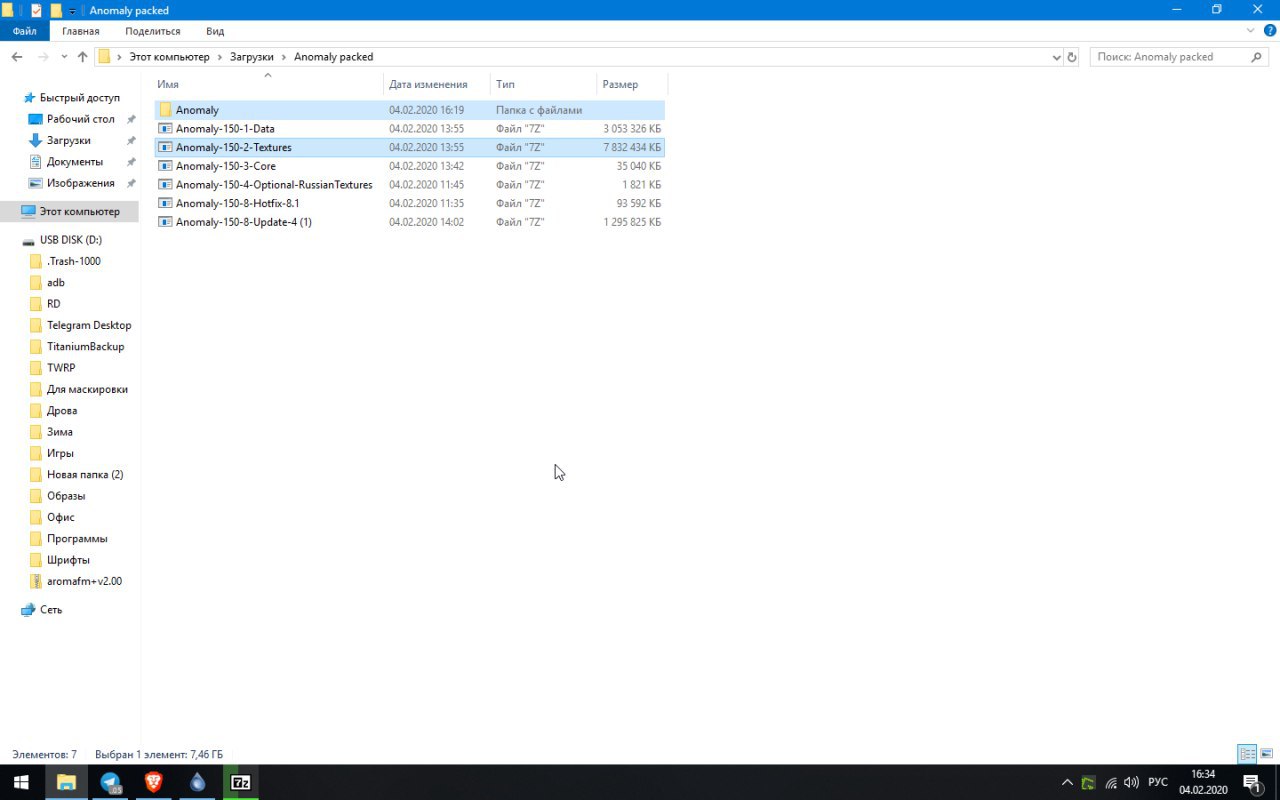Viewport: 1280px width, 800px height.
Task: Click the 7 832 434 КБ size cell
Action: (x=632, y=147)
